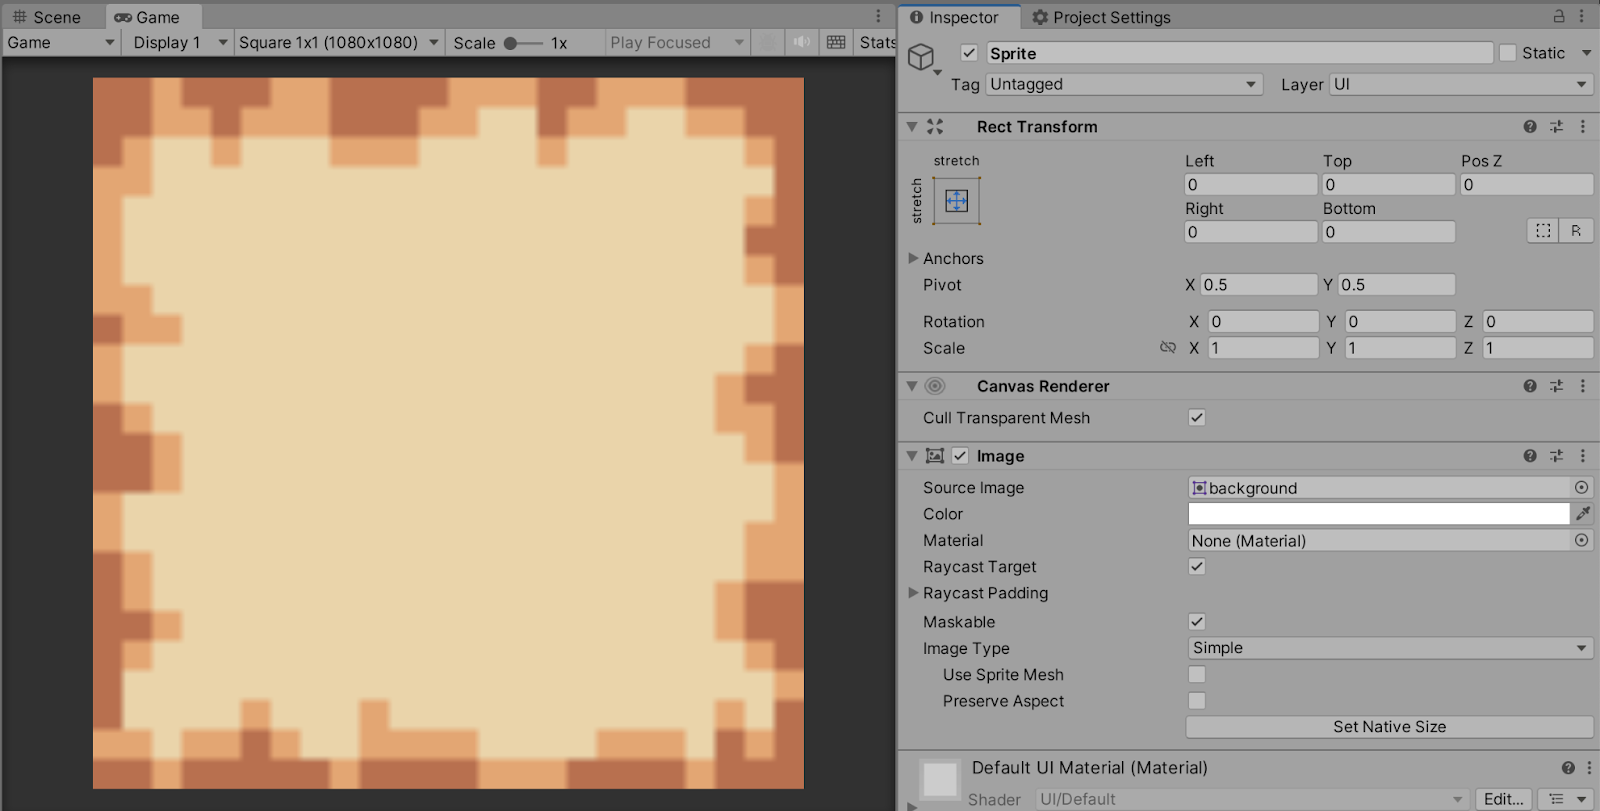Viewport: 1600px width, 811px height.
Task: Open the Tag Untagged dropdown
Action: pos(1124,84)
